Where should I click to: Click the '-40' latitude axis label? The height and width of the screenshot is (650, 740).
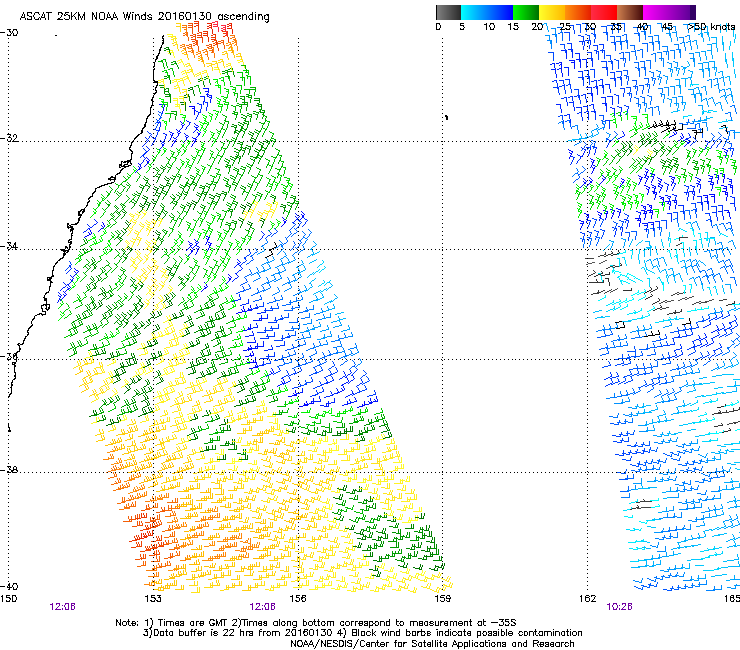point(9,586)
